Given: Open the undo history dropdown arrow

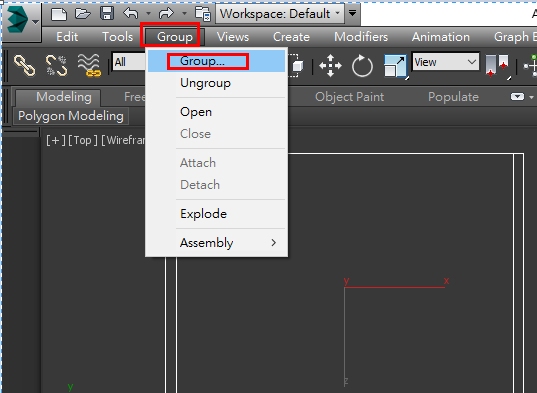Looking at the screenshot, I should [148, 14].
